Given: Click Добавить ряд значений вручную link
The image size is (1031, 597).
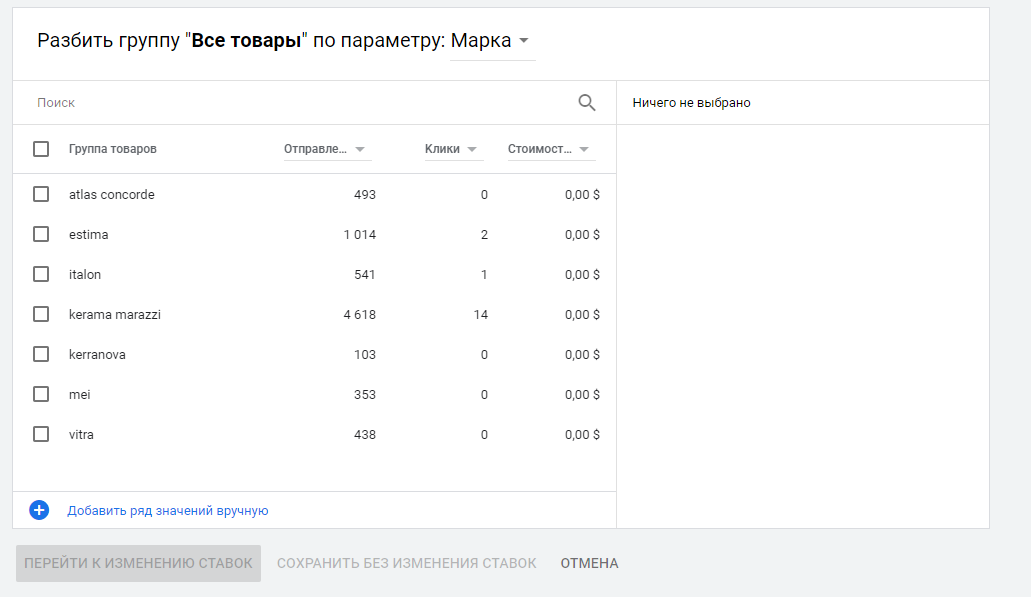Looking at the screenshot, I should click(168, 511).
